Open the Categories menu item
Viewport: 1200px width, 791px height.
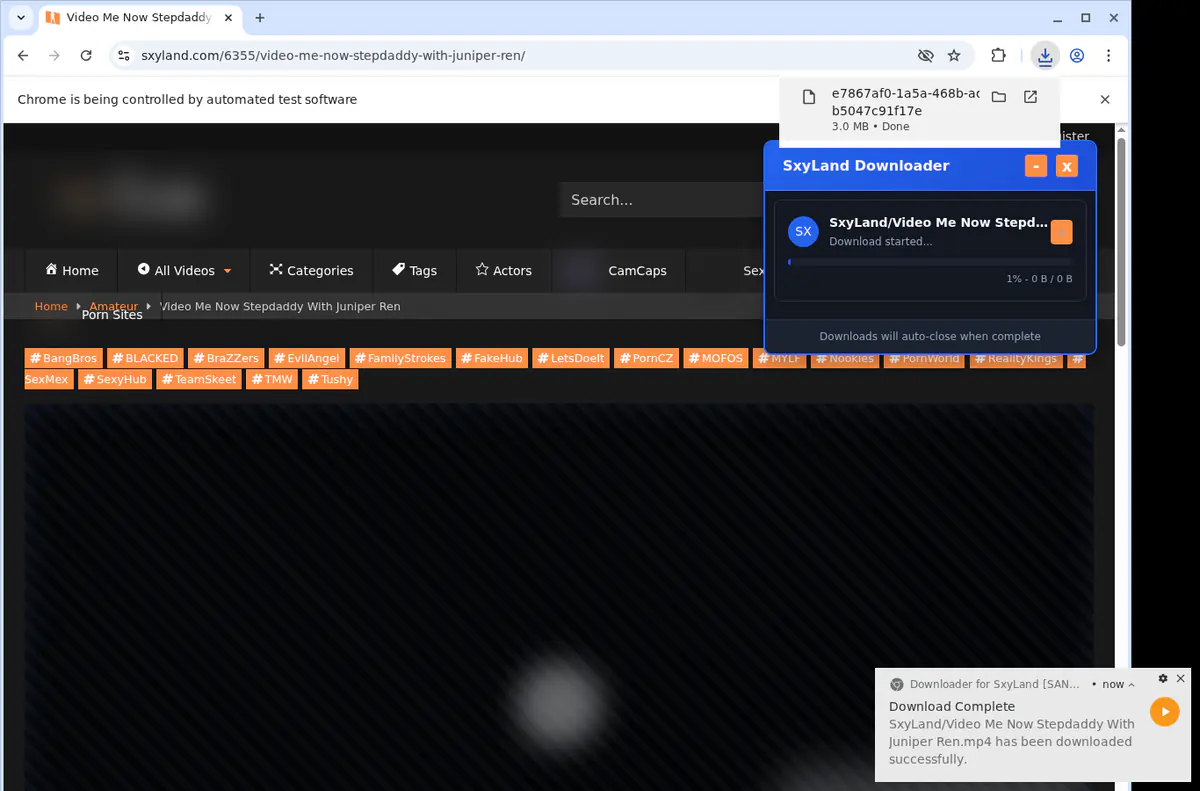click(311, 270)
